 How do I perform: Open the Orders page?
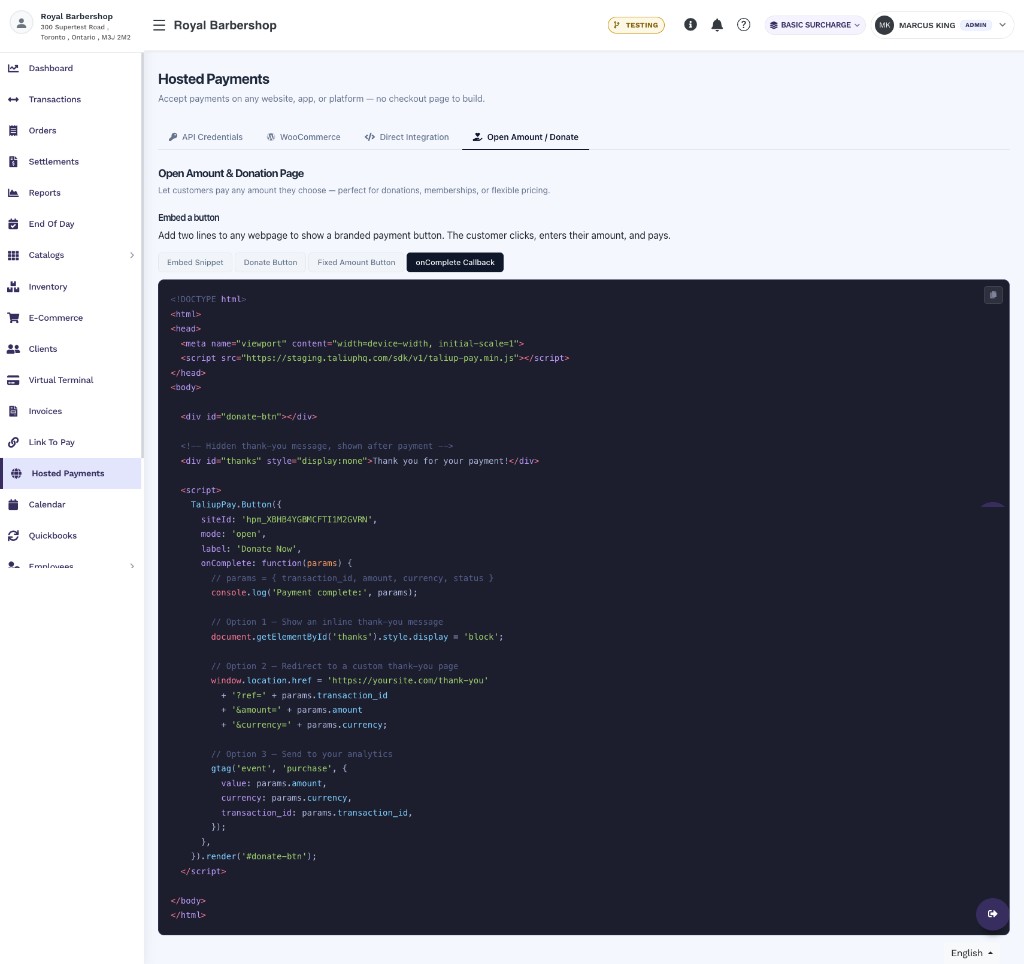pos(42,131)
